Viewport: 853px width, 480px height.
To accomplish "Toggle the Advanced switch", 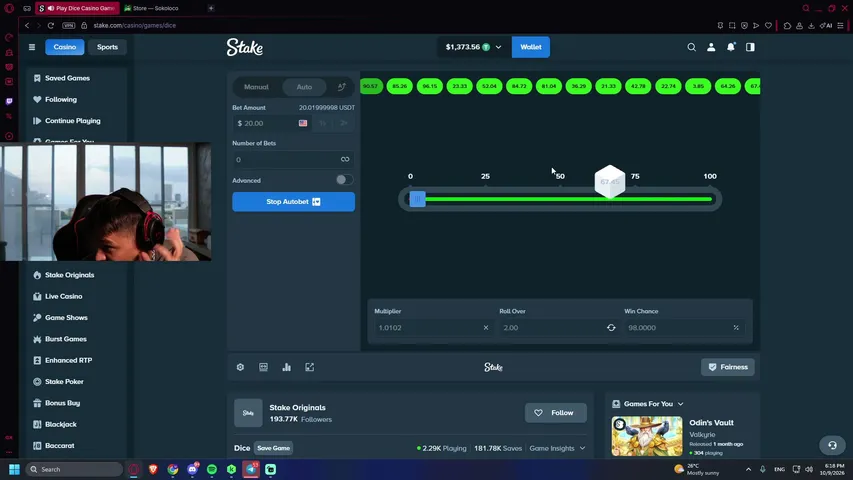I will click(344, 180).
